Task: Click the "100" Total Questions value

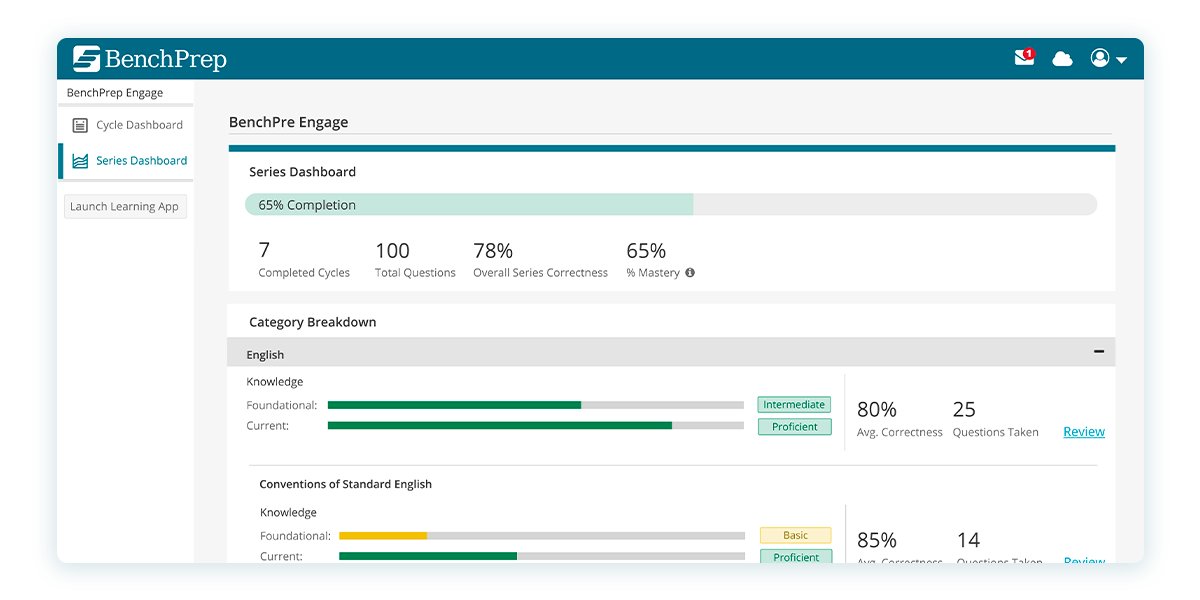Action: point(393,250)
